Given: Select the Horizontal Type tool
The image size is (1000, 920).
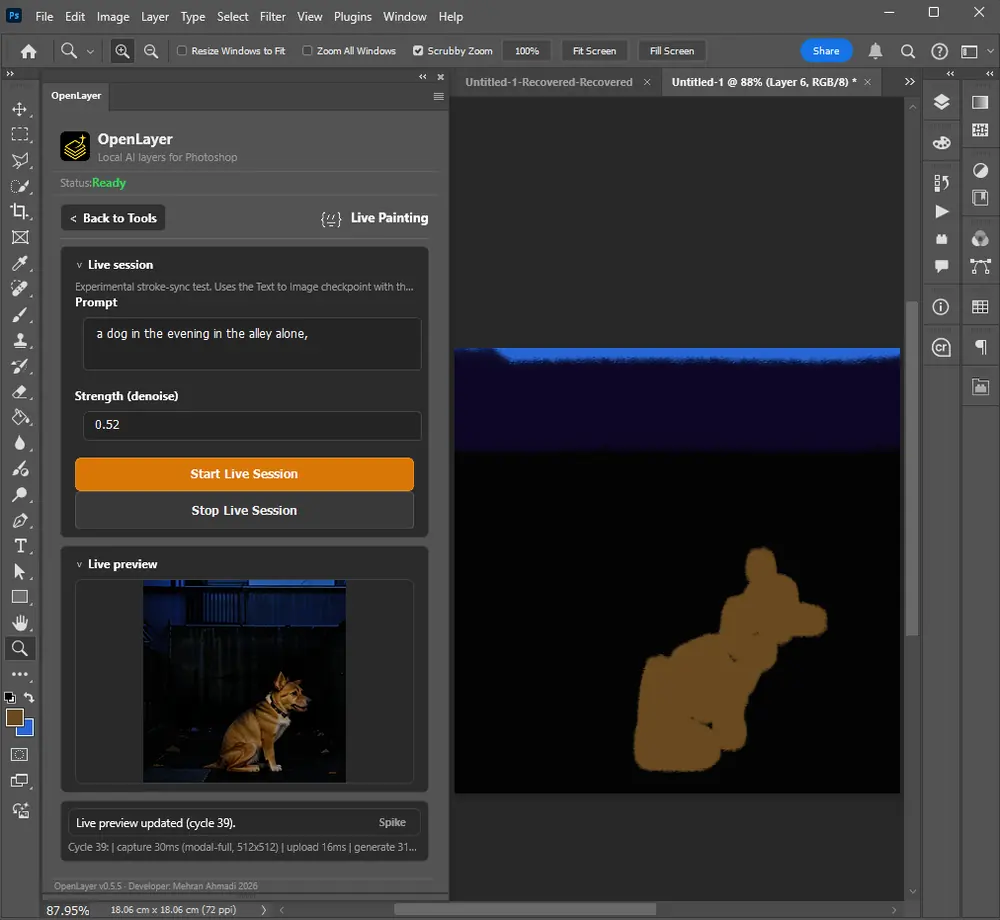Looking at the screenshot, I should pos(20,546).
